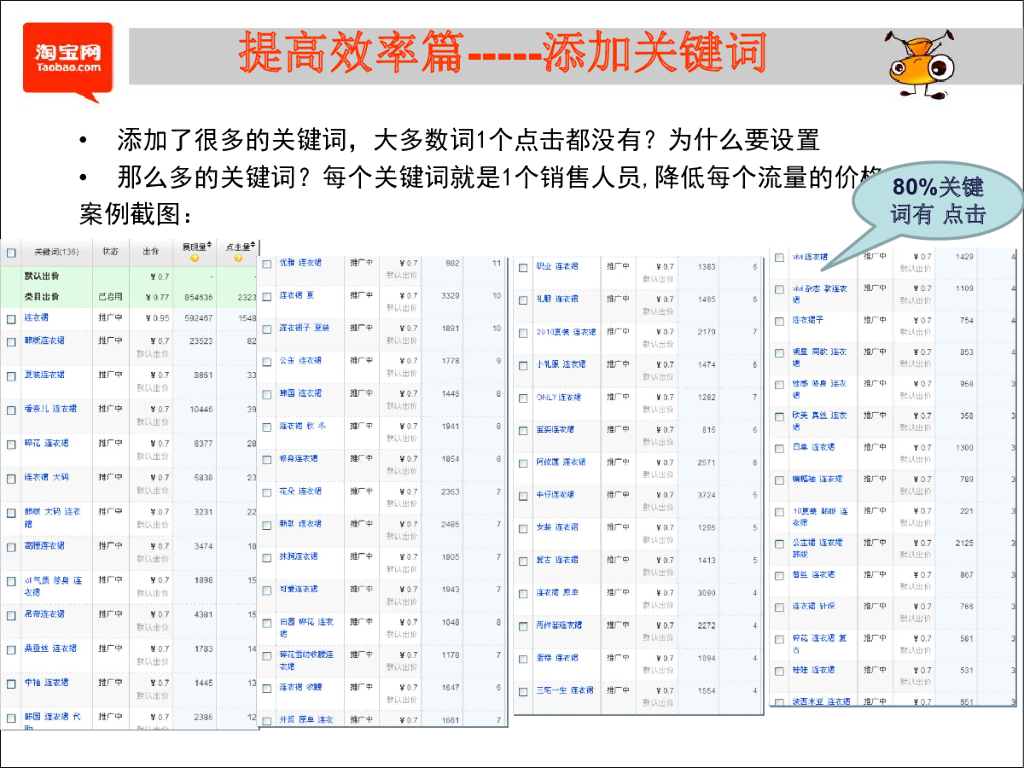The image size is (1024, 768).
Task: Click the 状态 column header
Action: 109,252
